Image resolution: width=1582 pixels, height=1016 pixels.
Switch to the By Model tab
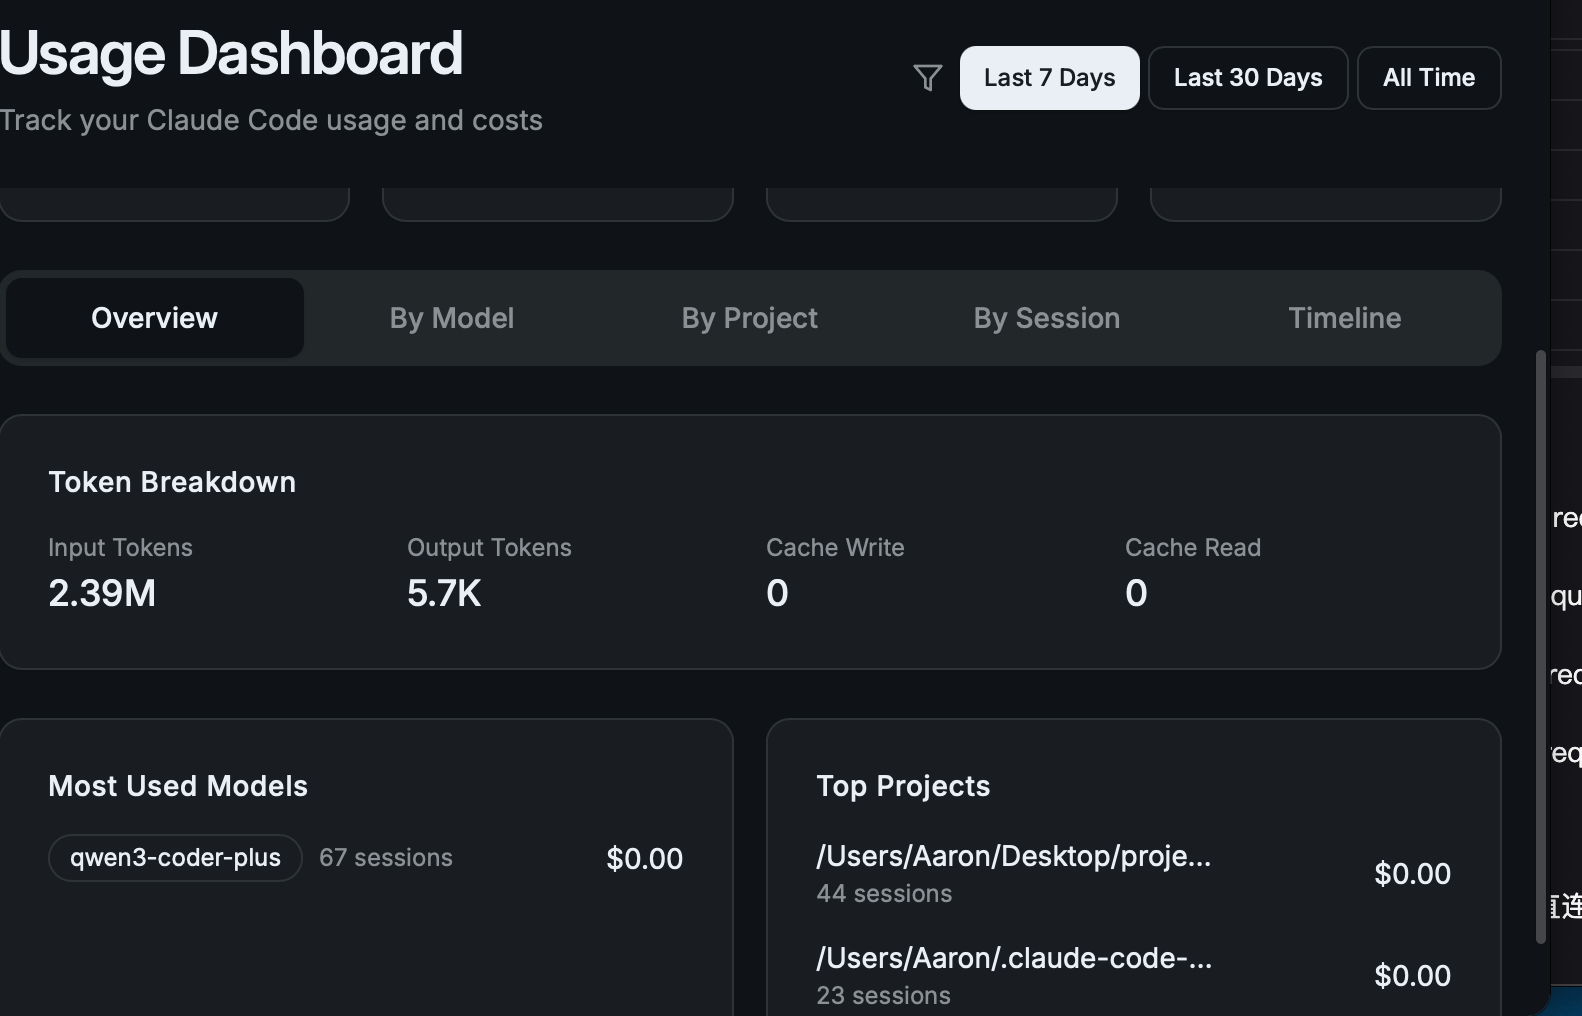point(452,318)
